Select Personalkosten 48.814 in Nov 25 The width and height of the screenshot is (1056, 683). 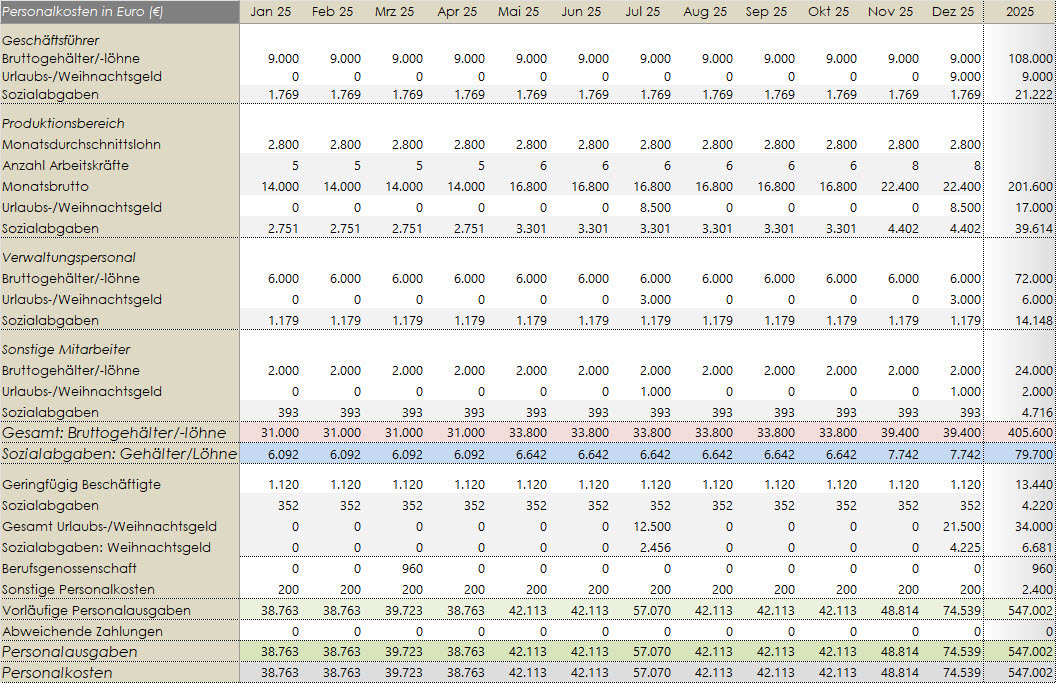(900, 673)
